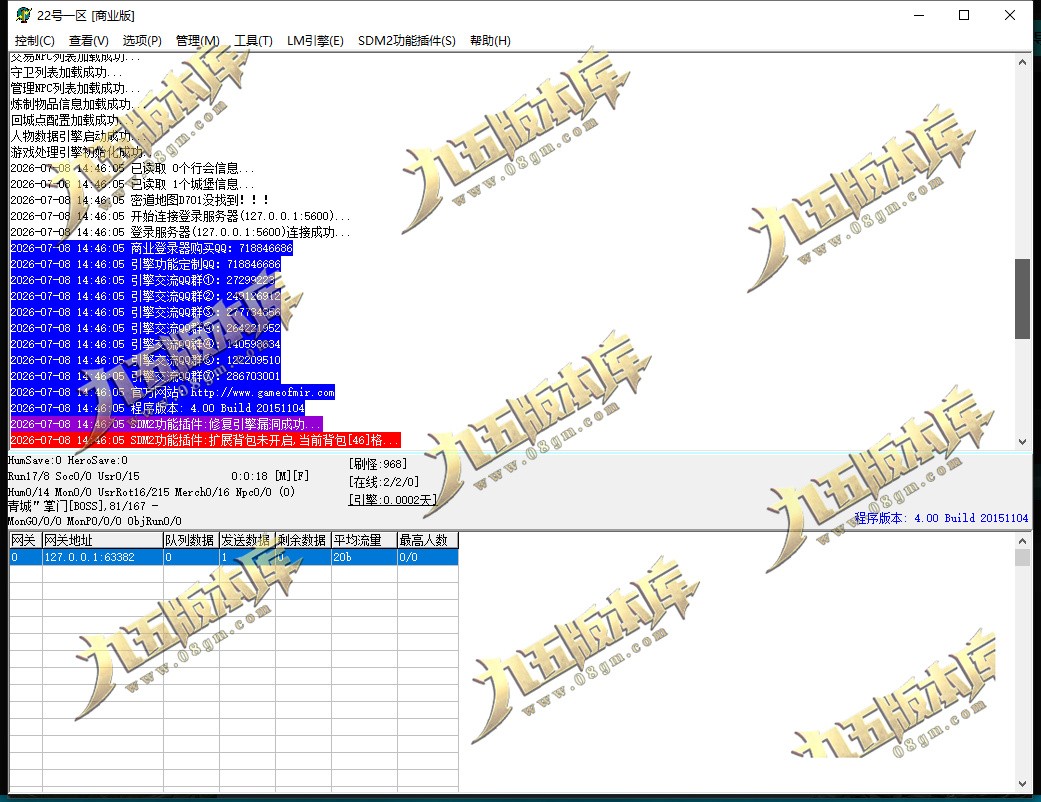The width and height of the screenshot is (1041, 802).
Task: Click the 网关地址 column header
Action: point(103,540)
